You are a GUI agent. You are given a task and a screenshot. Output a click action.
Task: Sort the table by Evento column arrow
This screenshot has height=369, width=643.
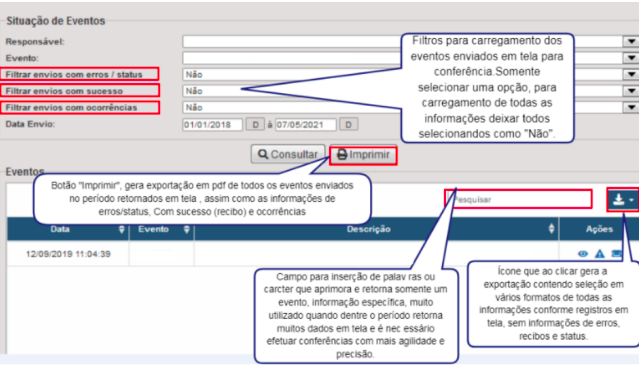(187, 229)
